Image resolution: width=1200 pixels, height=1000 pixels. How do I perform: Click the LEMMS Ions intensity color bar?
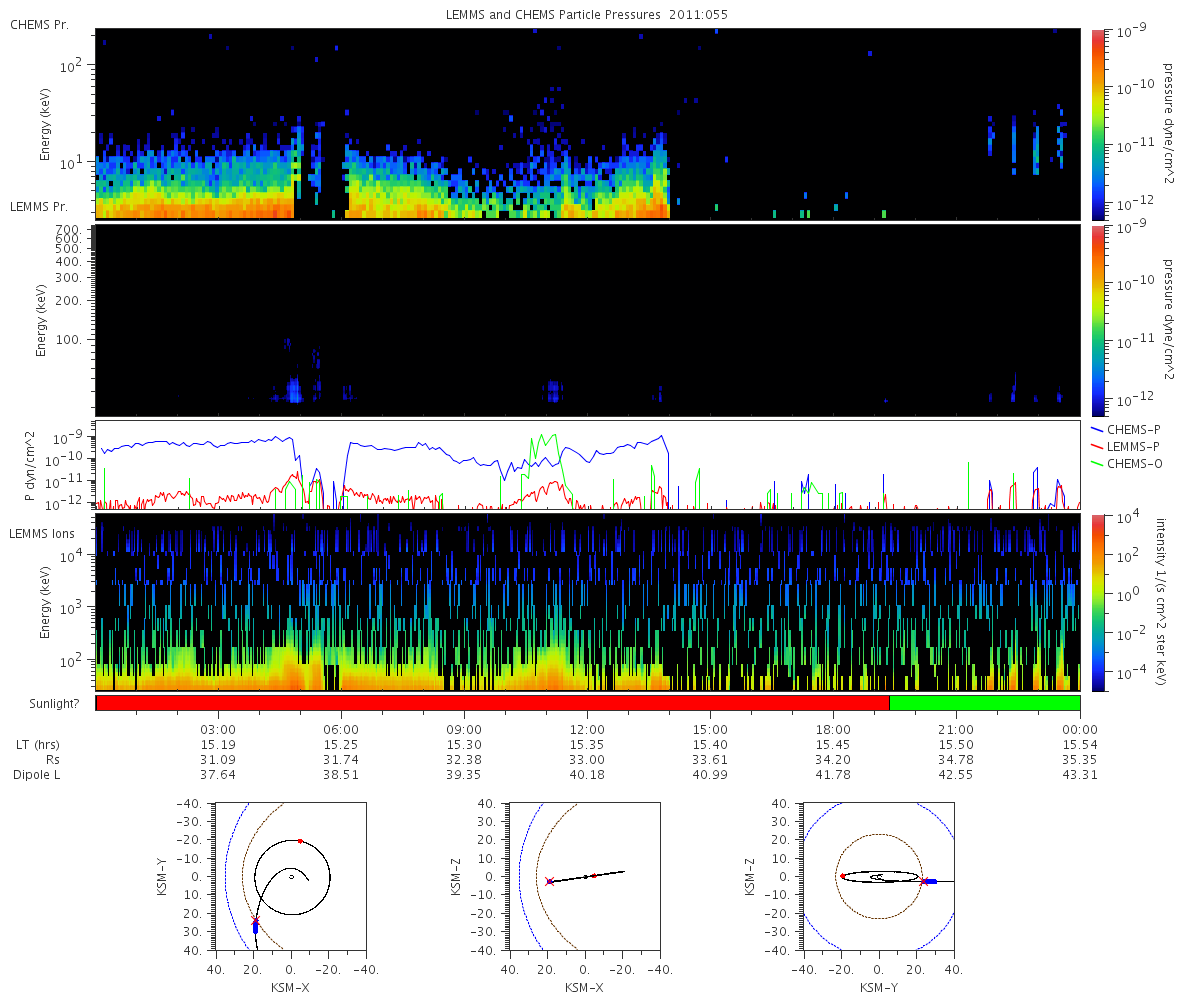coord(1097,602)
